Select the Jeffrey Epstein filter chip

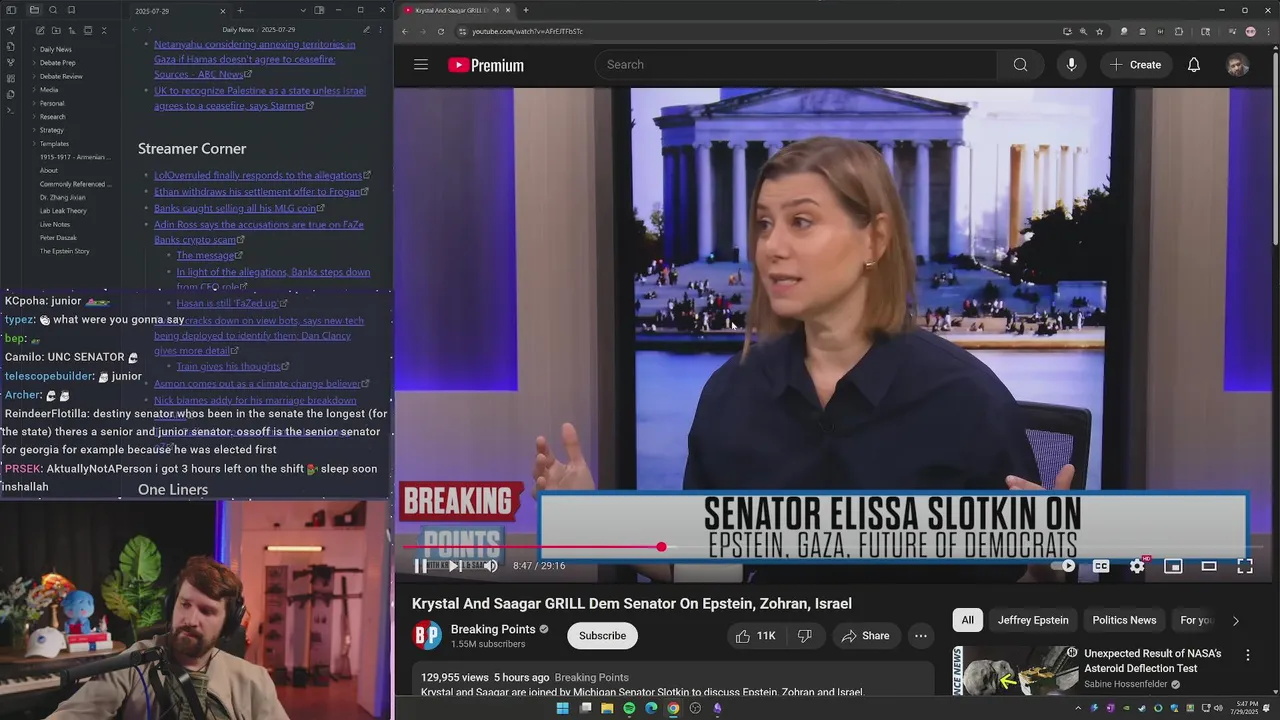(x=1033, y=620)
